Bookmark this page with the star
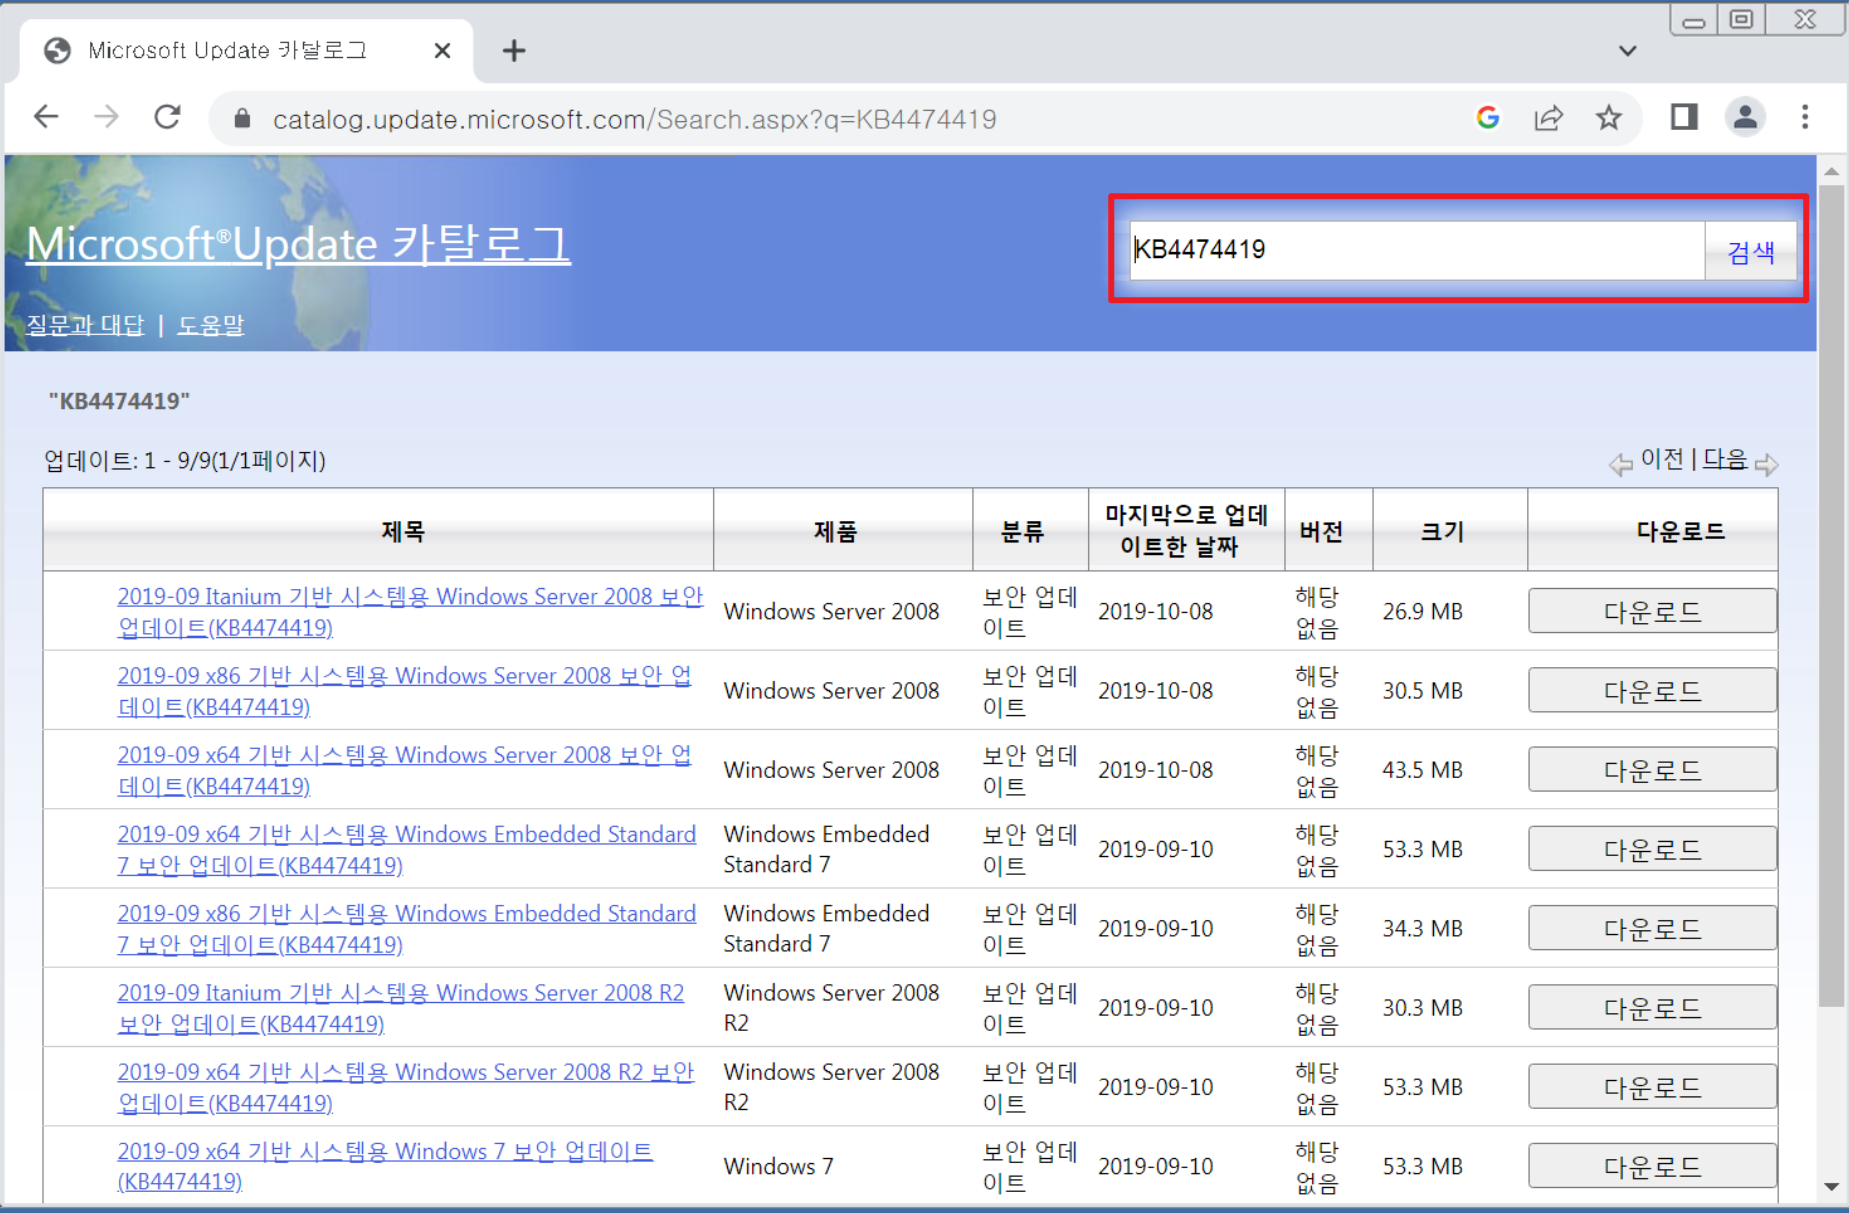Screen dimensions: 1849x1213 1608,118
